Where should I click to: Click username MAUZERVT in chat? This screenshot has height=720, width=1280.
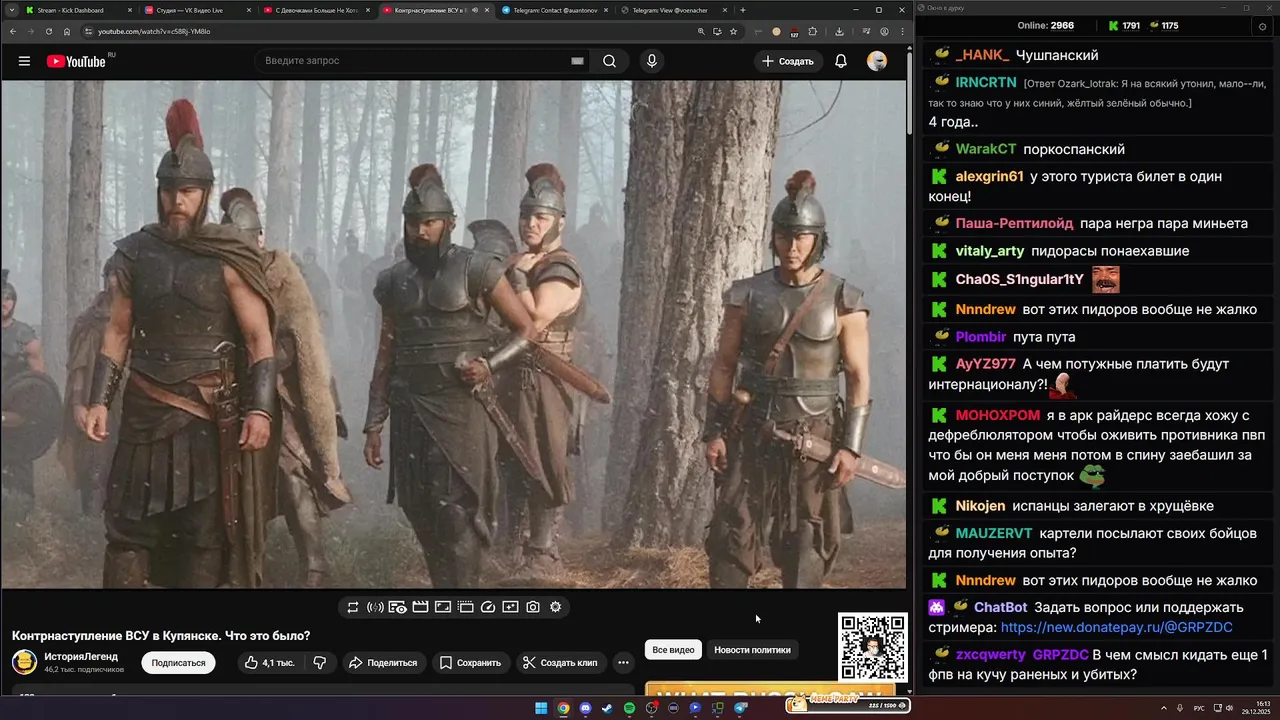tap(993, 533)
